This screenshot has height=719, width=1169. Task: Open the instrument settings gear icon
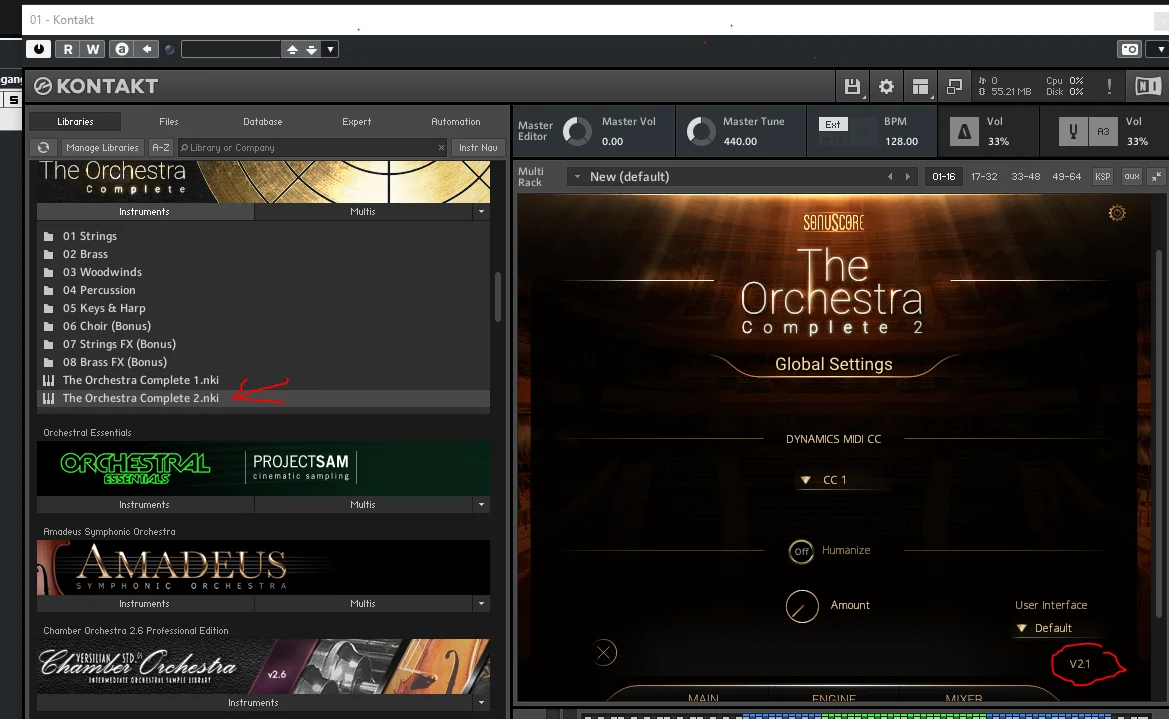point(1117,213)
